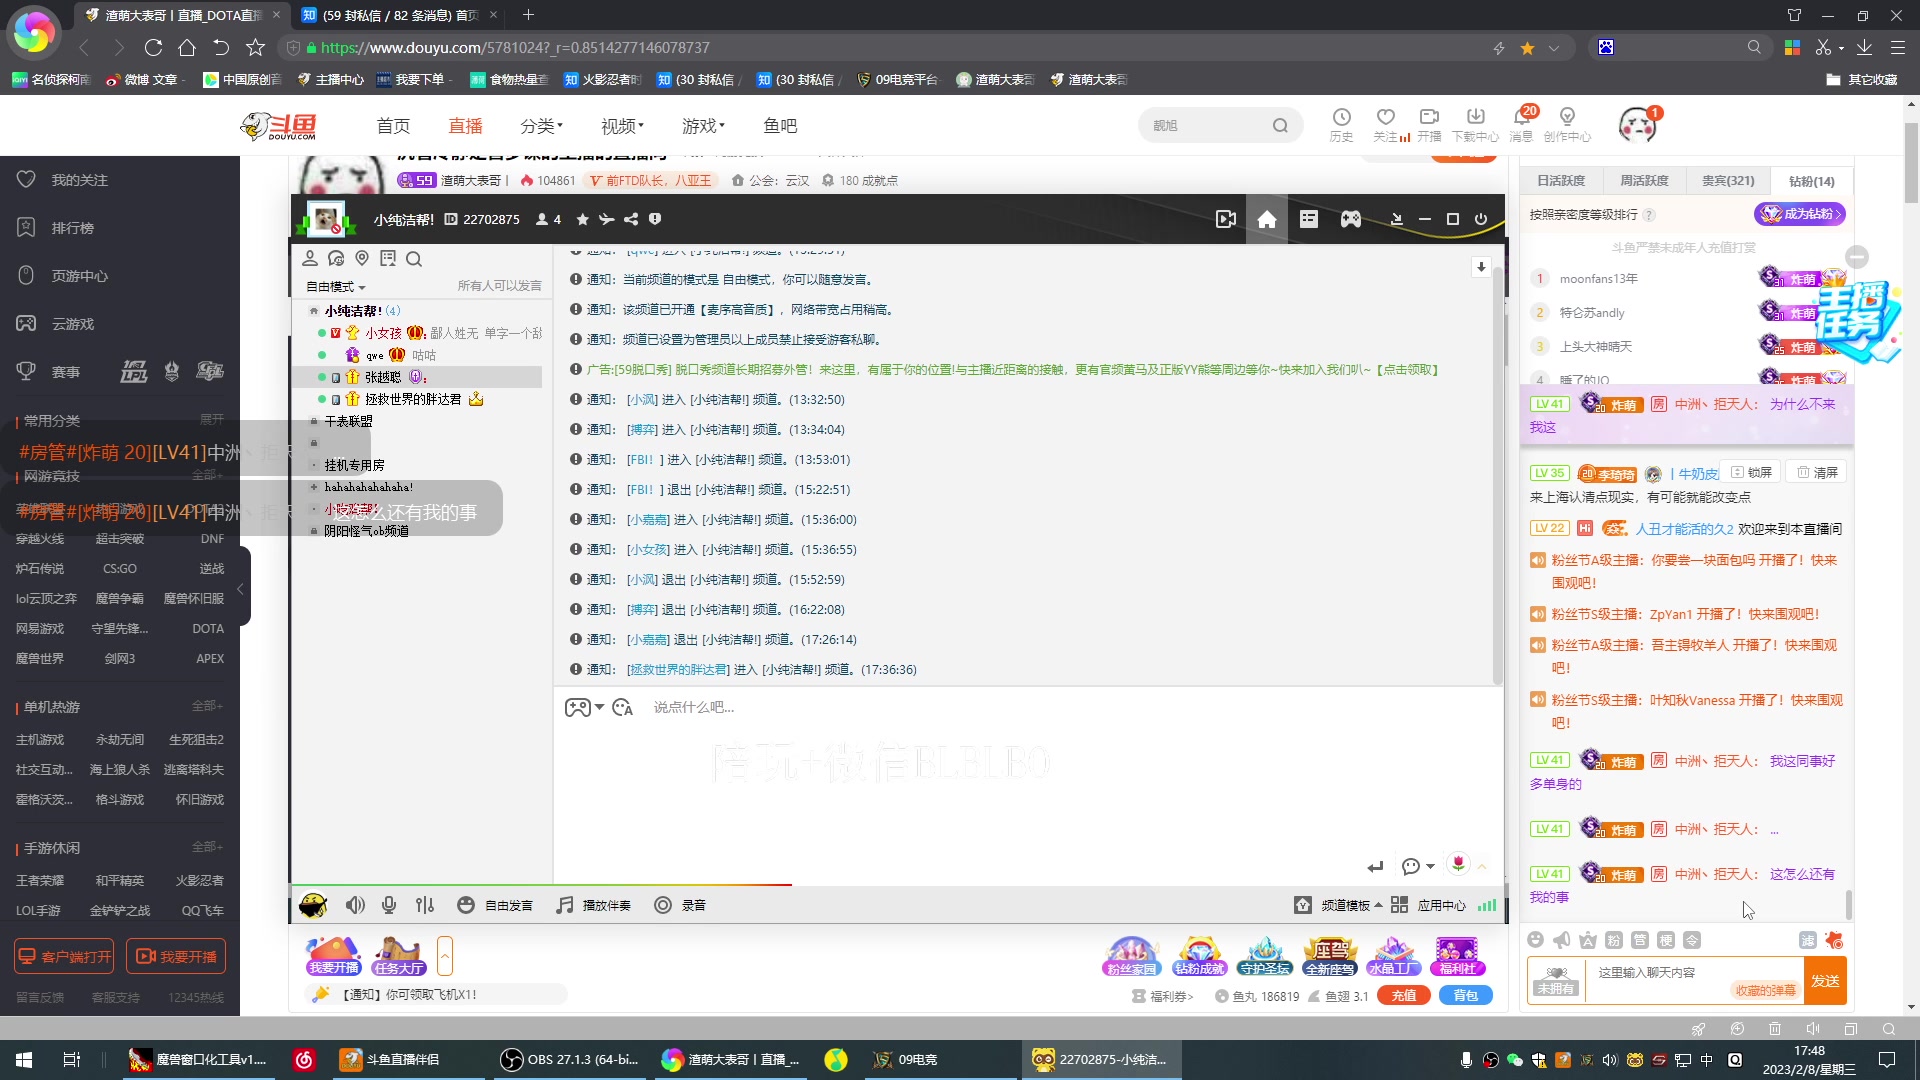Click the airplane icon in the YY channel header
The image size is (1920, 1080).
tap(607, 219)
